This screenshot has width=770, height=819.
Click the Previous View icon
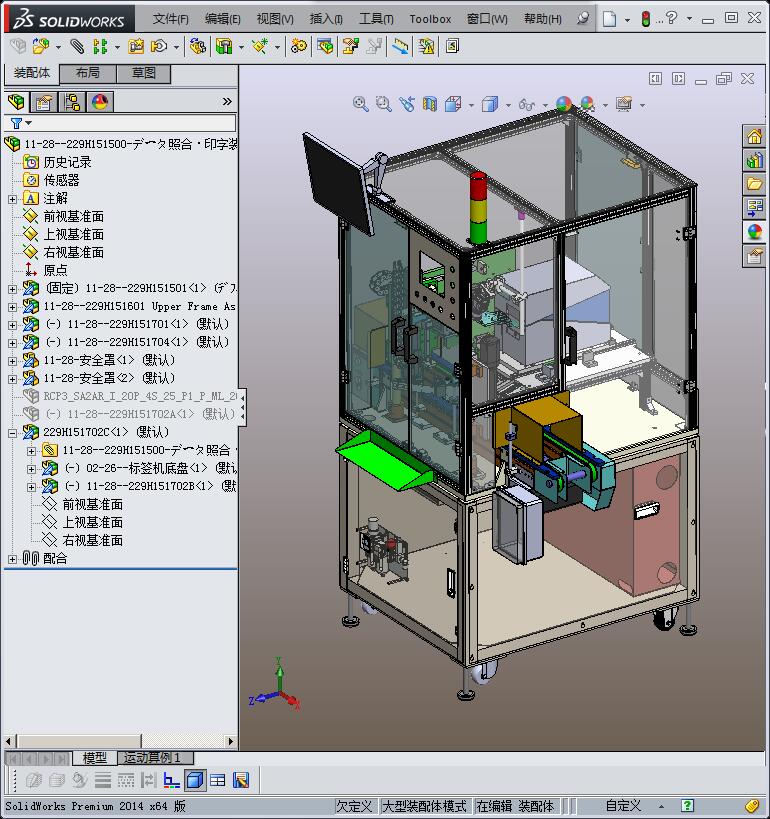point(406,104)
